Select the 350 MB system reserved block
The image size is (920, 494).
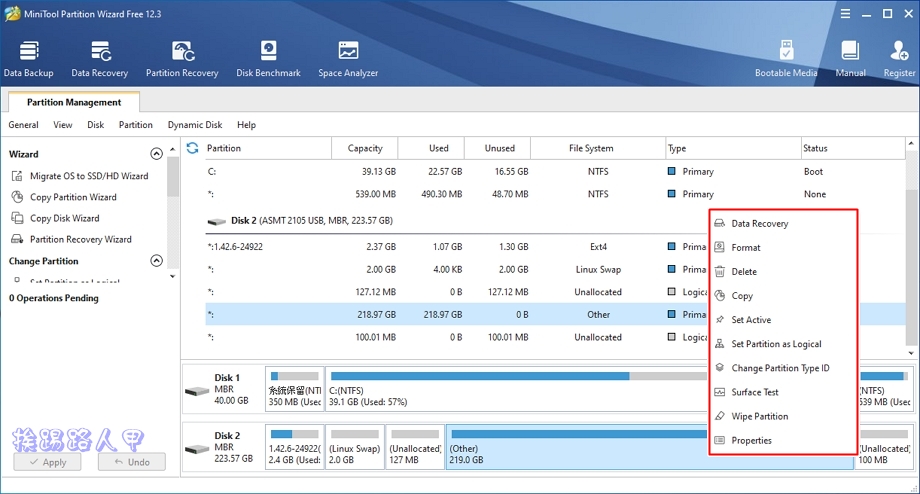[x=295, y=389]
